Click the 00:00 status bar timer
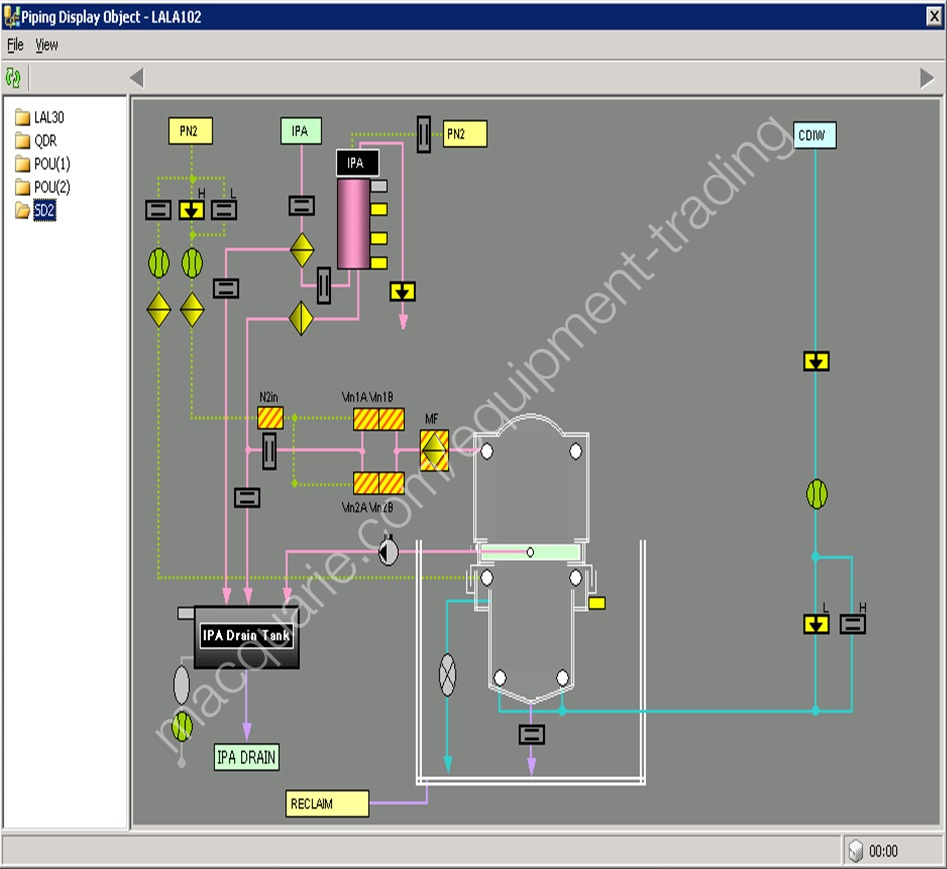This screenshot has width=947, height=869. 884,851
